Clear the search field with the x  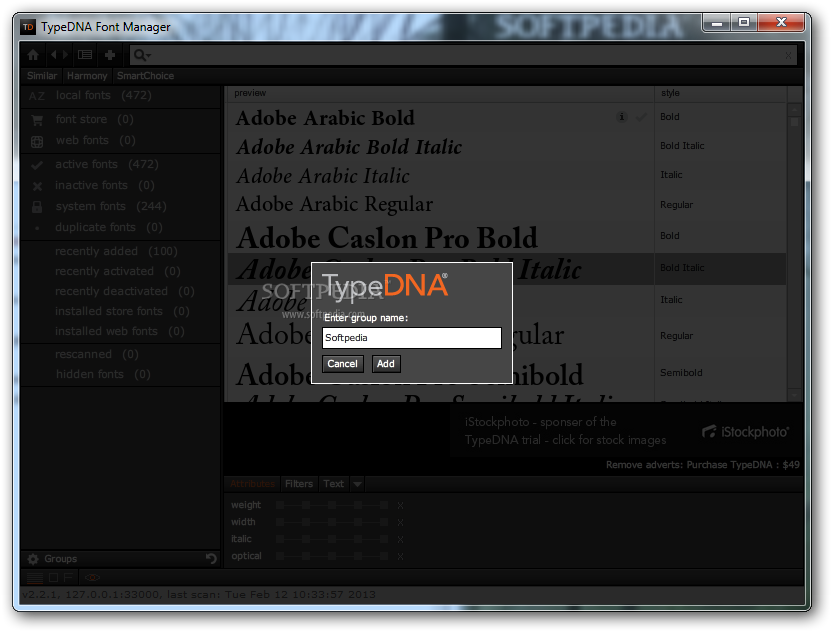pos(788,56)
